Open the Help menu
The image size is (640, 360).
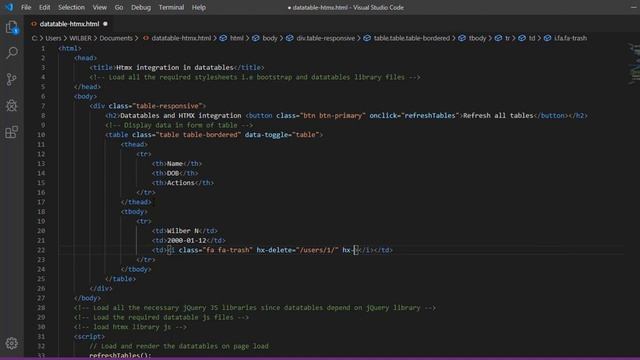(x=199, y=7)
